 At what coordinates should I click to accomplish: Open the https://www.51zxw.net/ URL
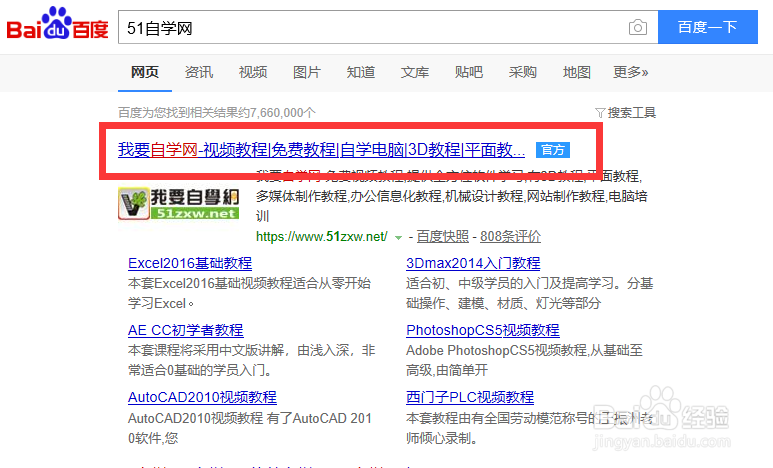pyautogui.click(x=321, y=237)
